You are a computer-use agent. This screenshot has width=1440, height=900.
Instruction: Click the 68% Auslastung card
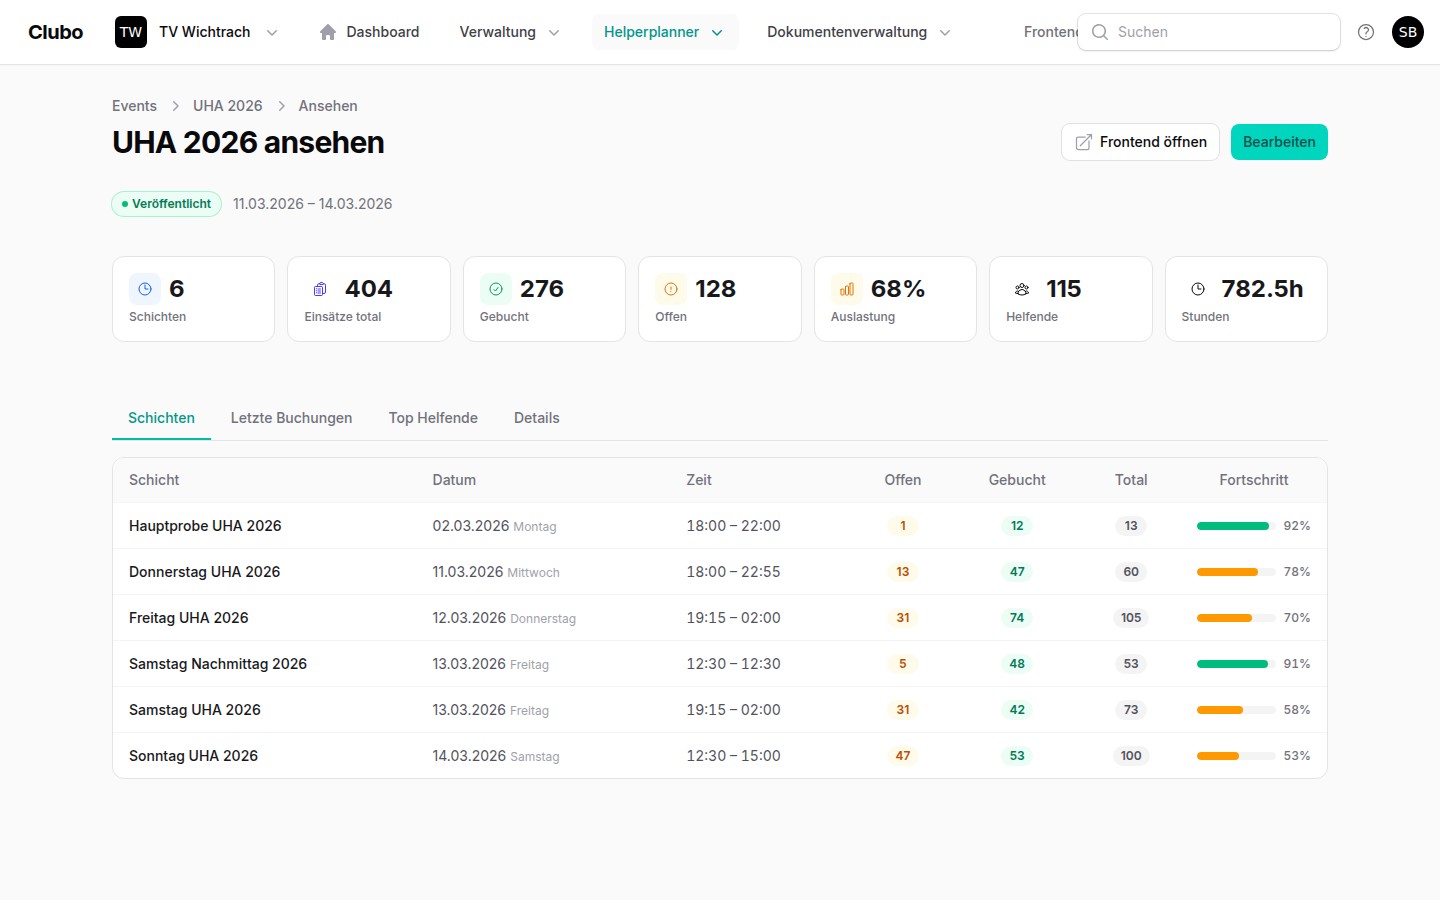[895, 299]
